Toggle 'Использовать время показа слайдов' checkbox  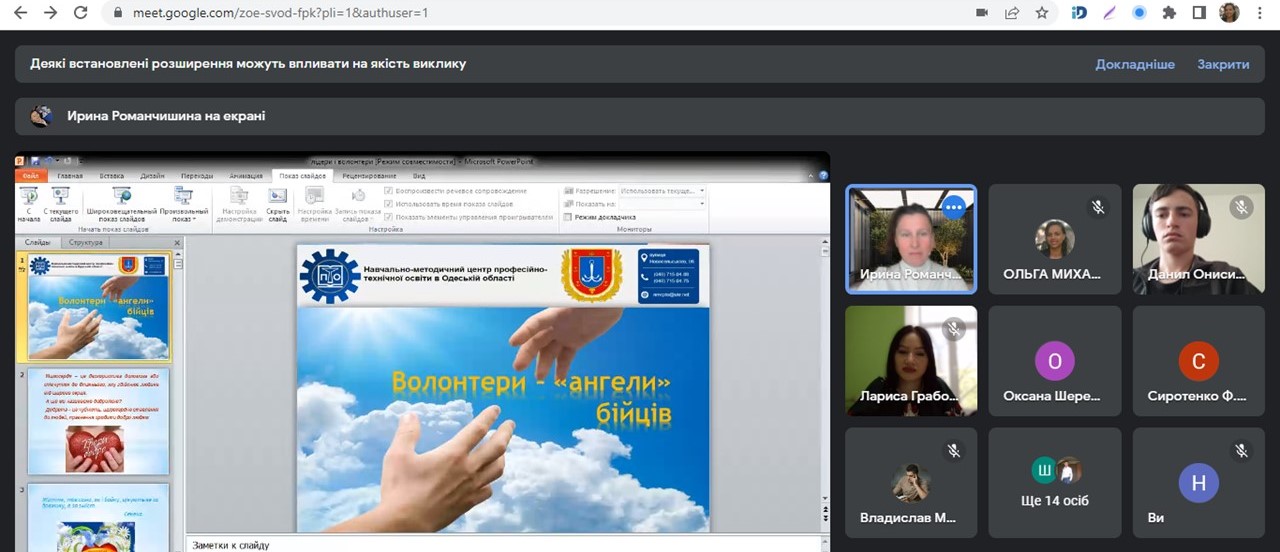(x=389, y=203)
